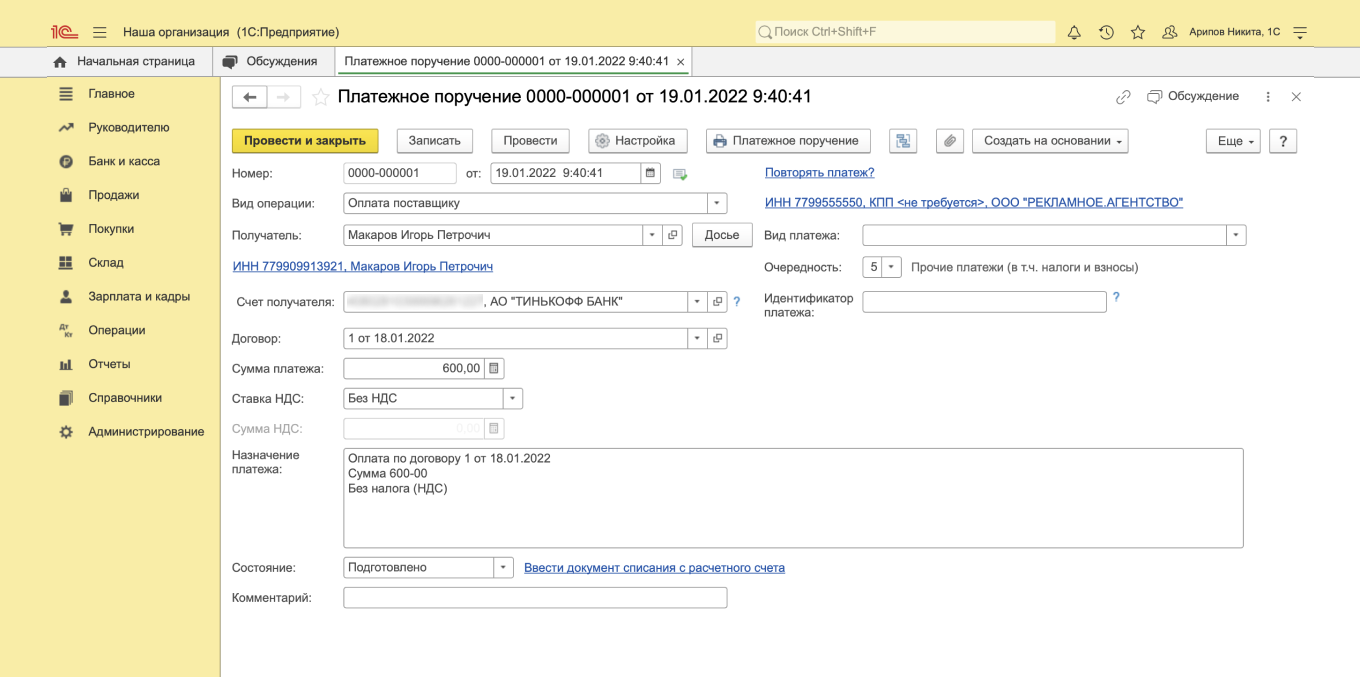Image resolution: width=1360 pixels, height=677 pixels.
Task: Open Банк и касса sidebar section
Action: 124,161
